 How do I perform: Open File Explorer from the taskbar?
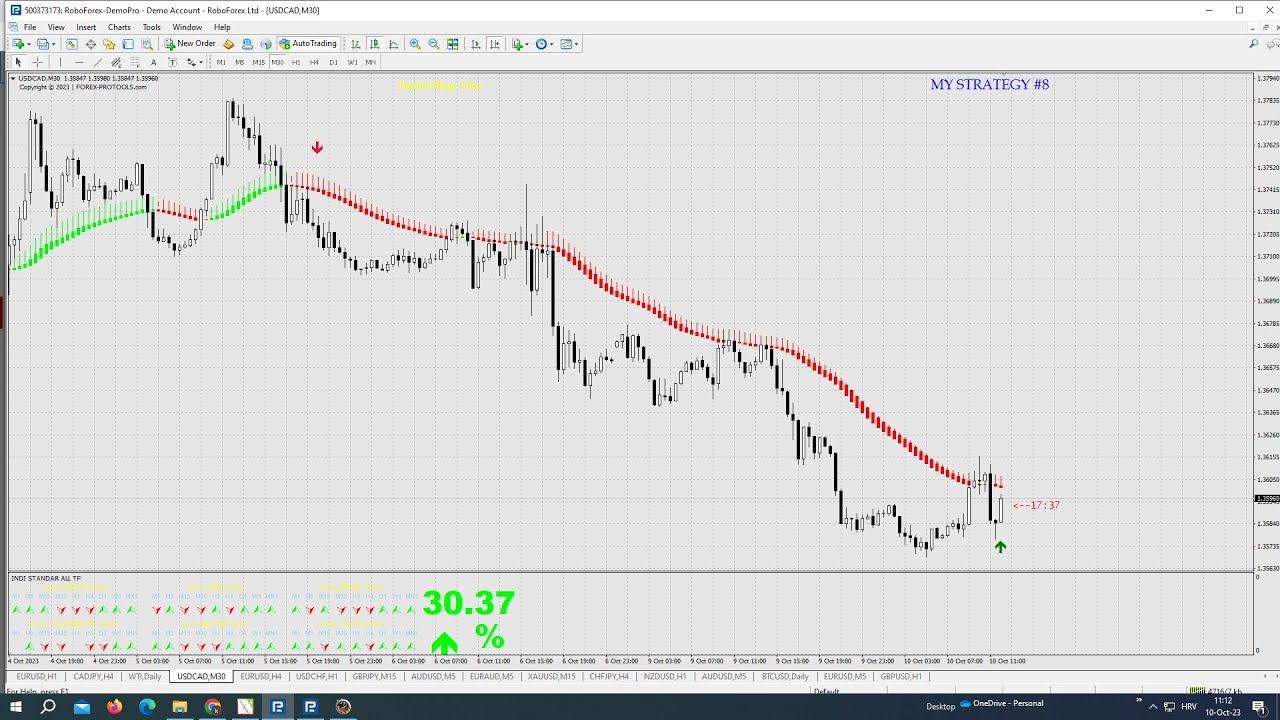(x=180, y=706)
